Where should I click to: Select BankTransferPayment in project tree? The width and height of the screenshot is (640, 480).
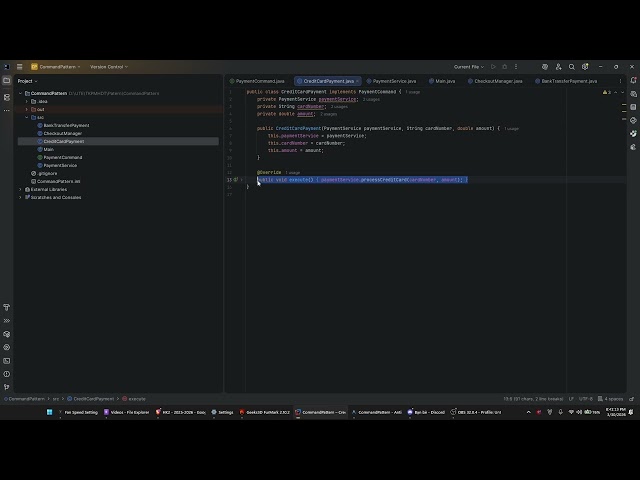pos(63,125)
